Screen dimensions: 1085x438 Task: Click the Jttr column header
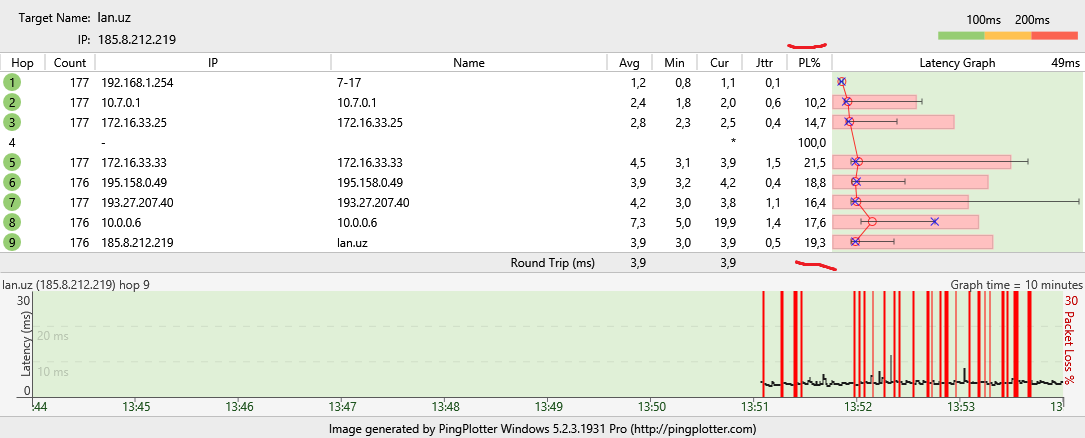click(x=764, y=63)
